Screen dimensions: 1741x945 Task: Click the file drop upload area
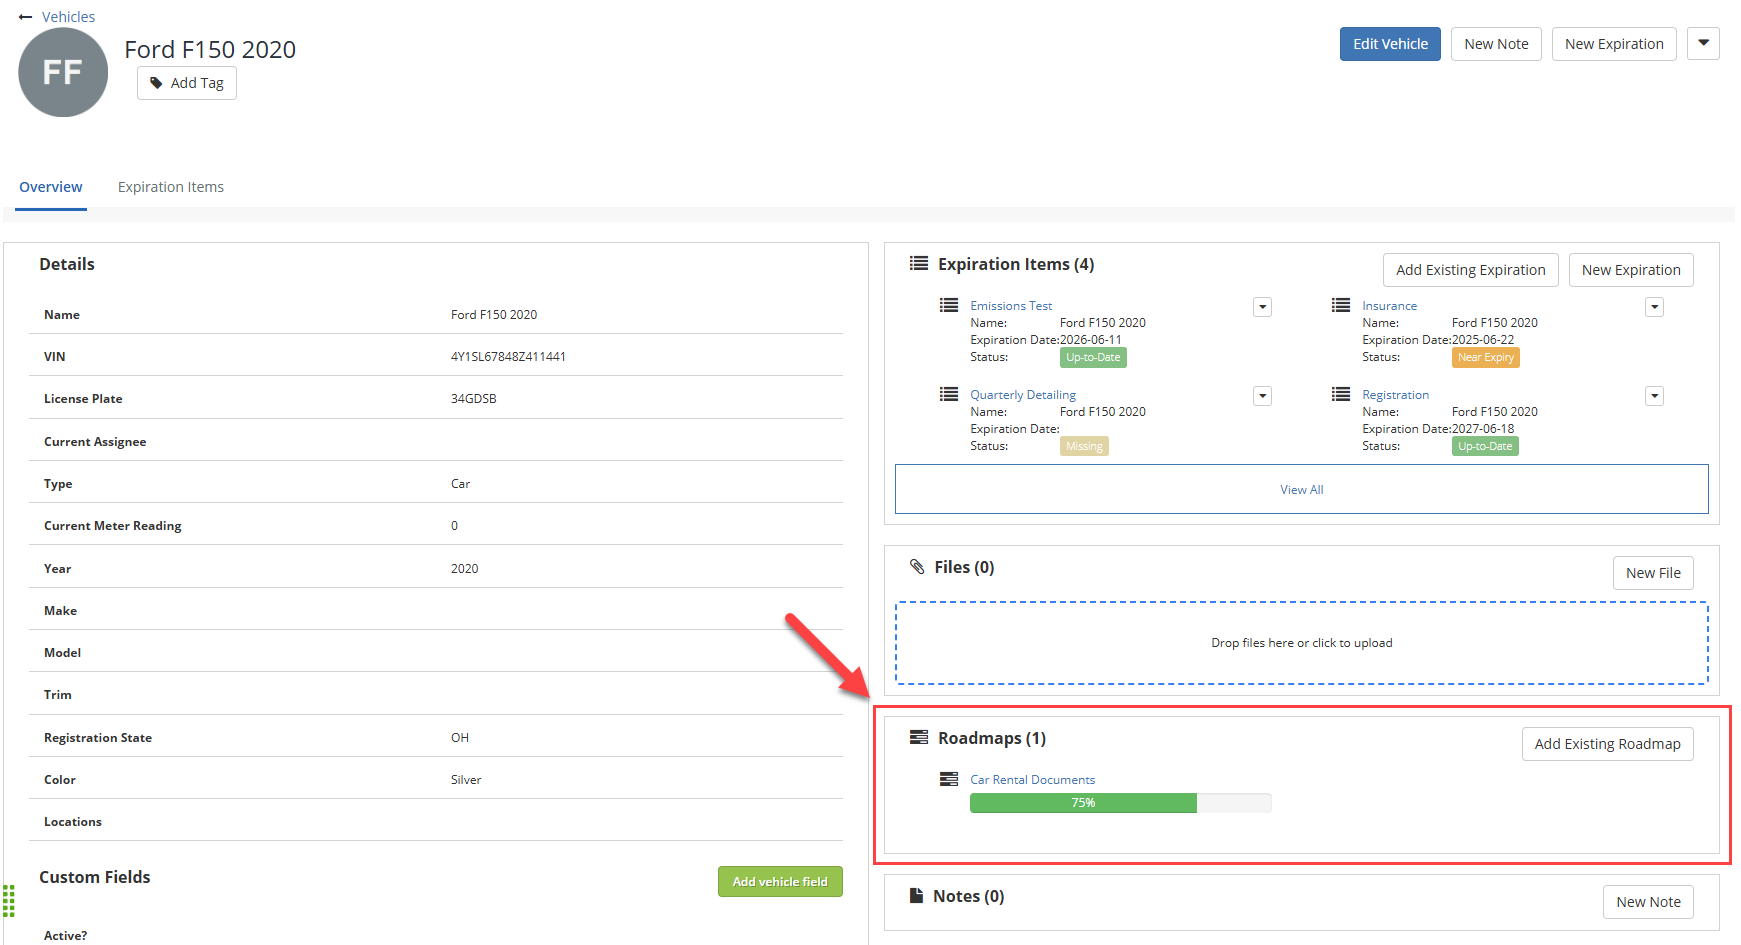1301,643
